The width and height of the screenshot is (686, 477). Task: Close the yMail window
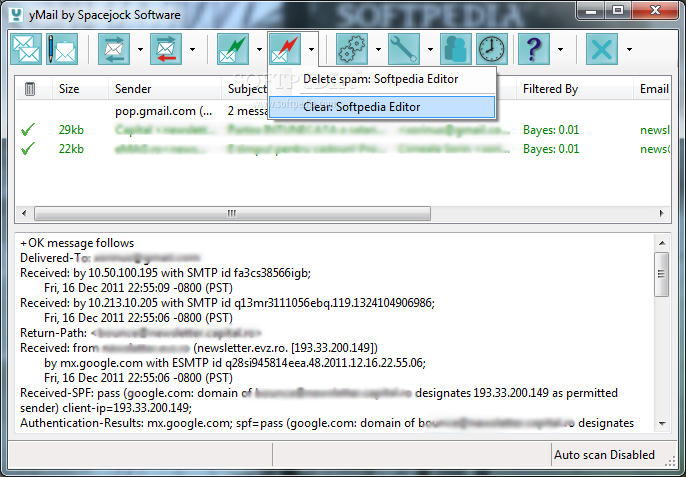click(655, 11)
